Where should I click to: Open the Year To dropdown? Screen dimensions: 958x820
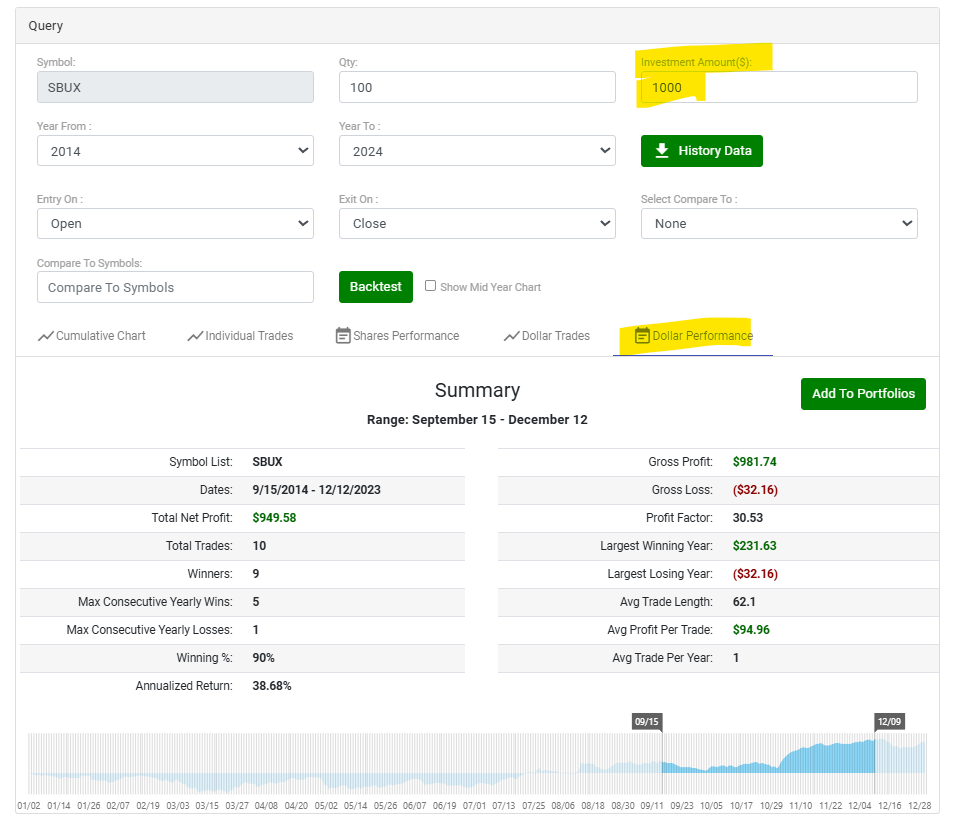coord(477,150)
